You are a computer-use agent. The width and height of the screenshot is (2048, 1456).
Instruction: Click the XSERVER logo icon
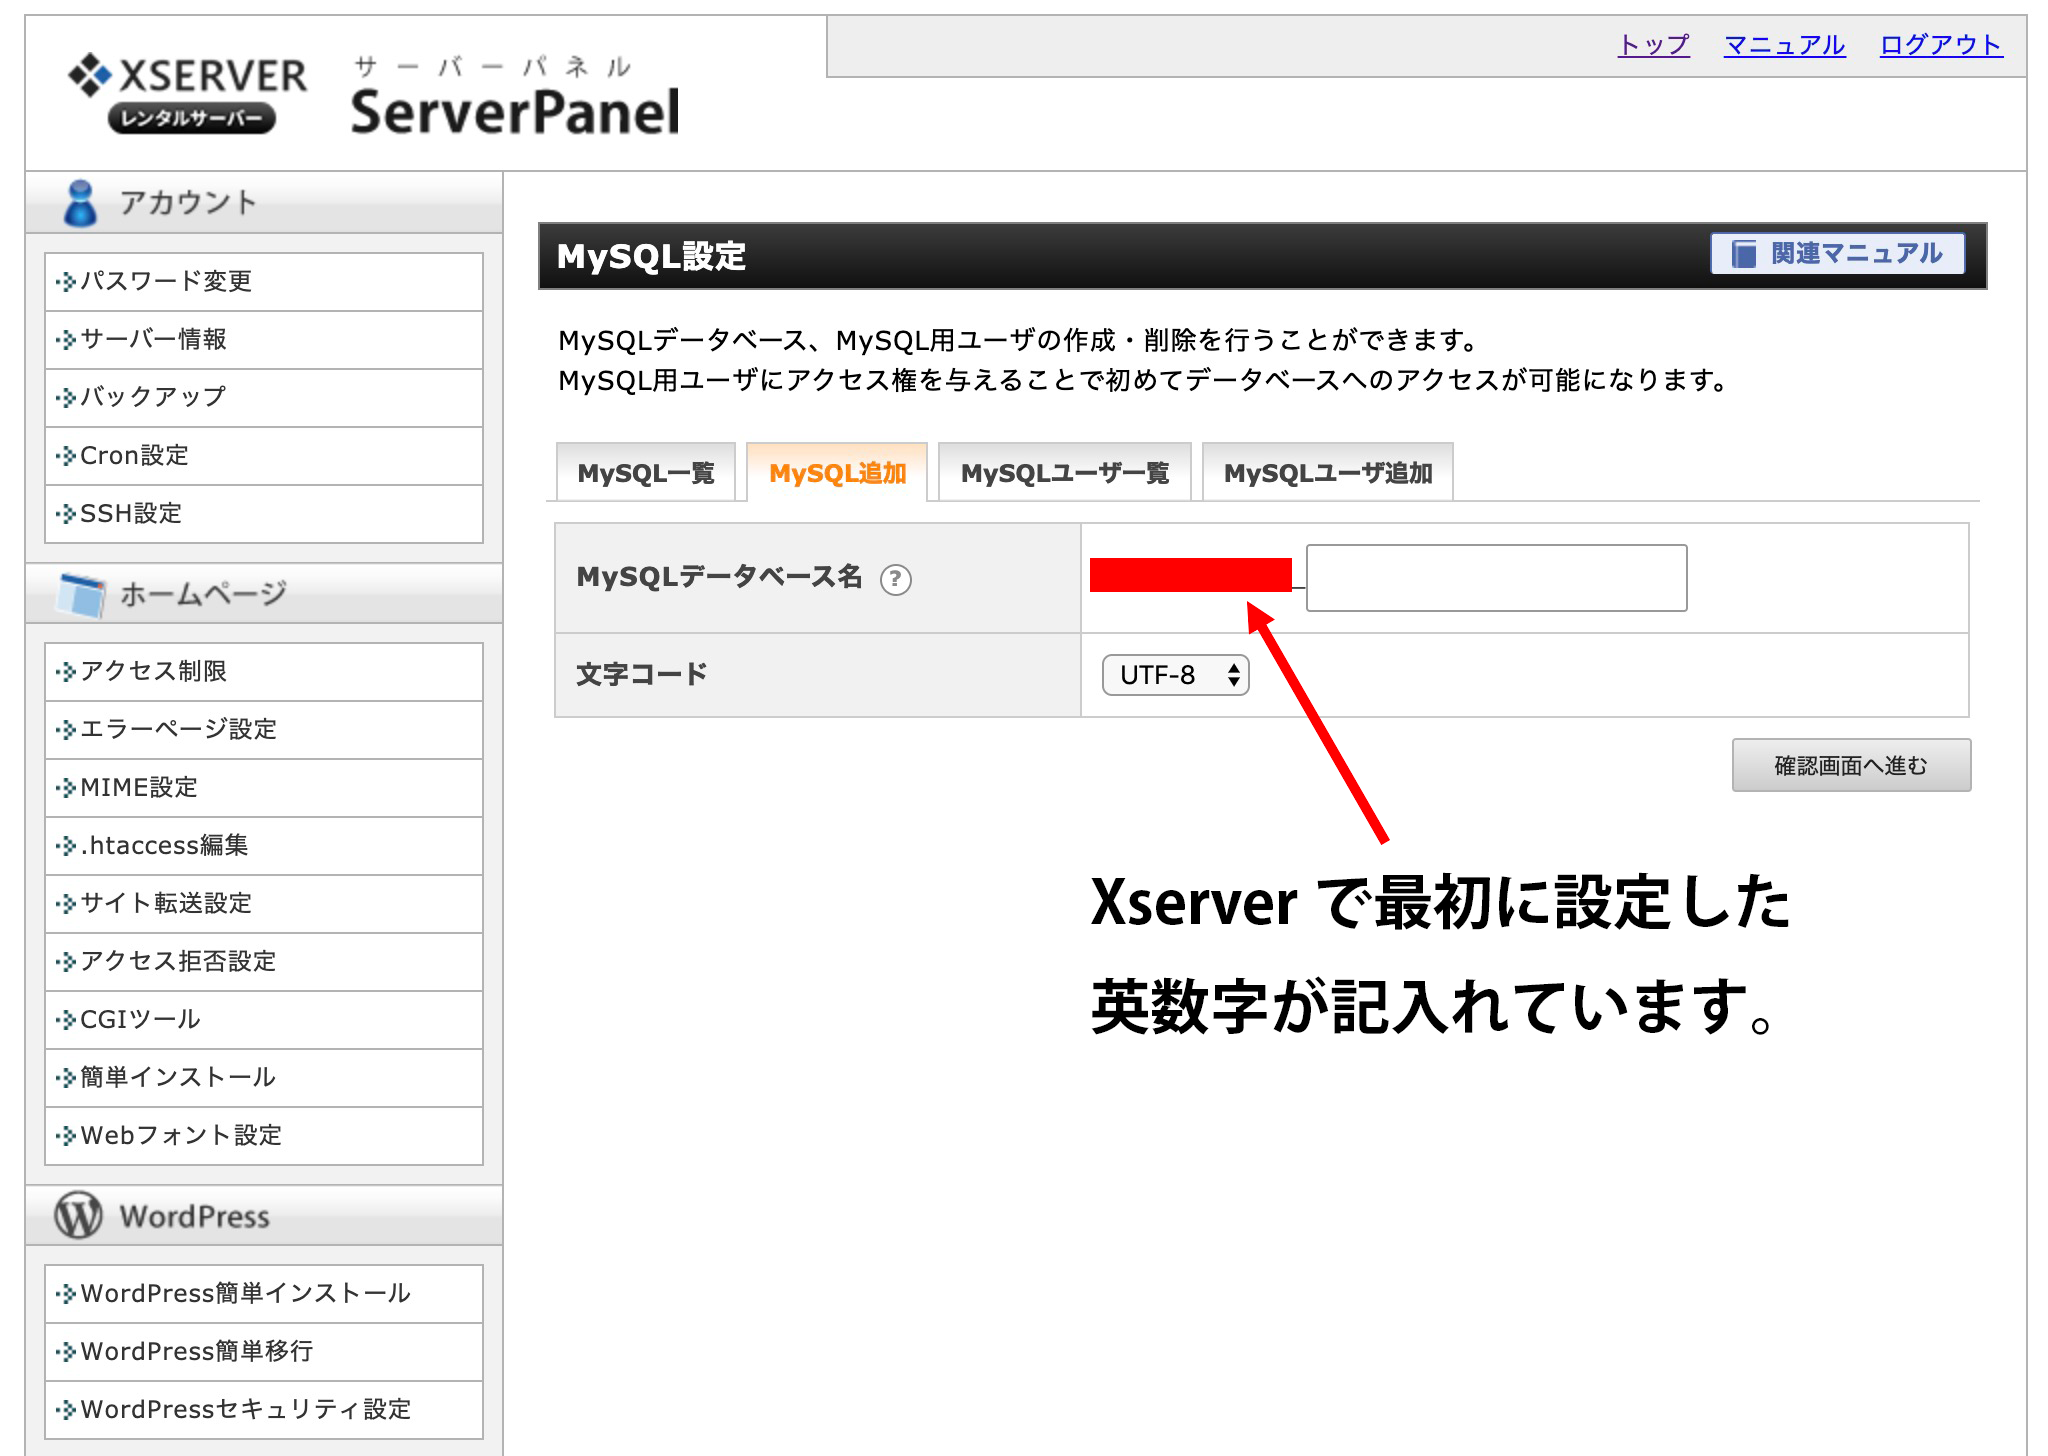[88, 75]
